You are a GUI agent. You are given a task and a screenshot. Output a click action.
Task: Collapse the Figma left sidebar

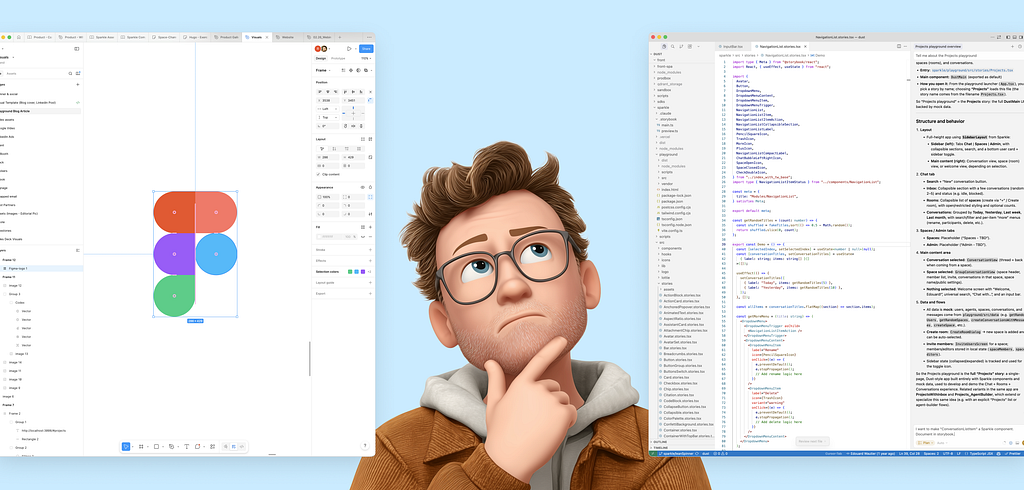[77, 48]
